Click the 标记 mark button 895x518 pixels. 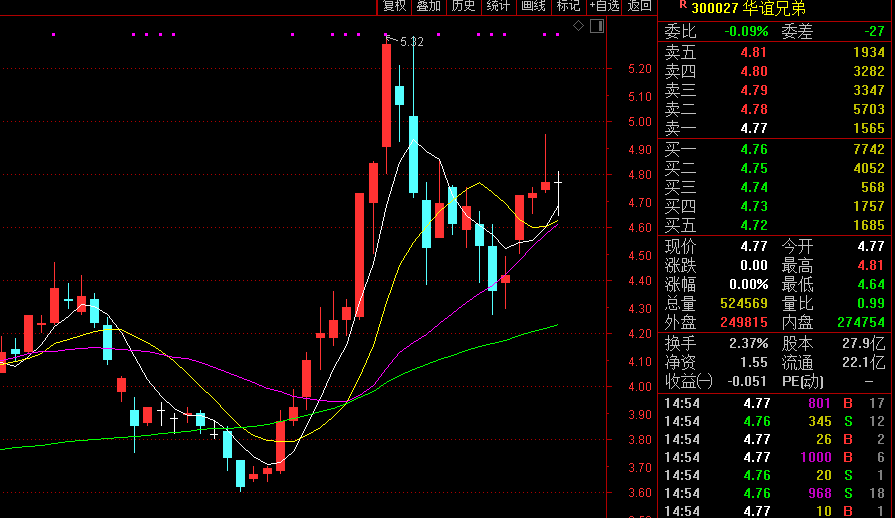coord(568,6)
